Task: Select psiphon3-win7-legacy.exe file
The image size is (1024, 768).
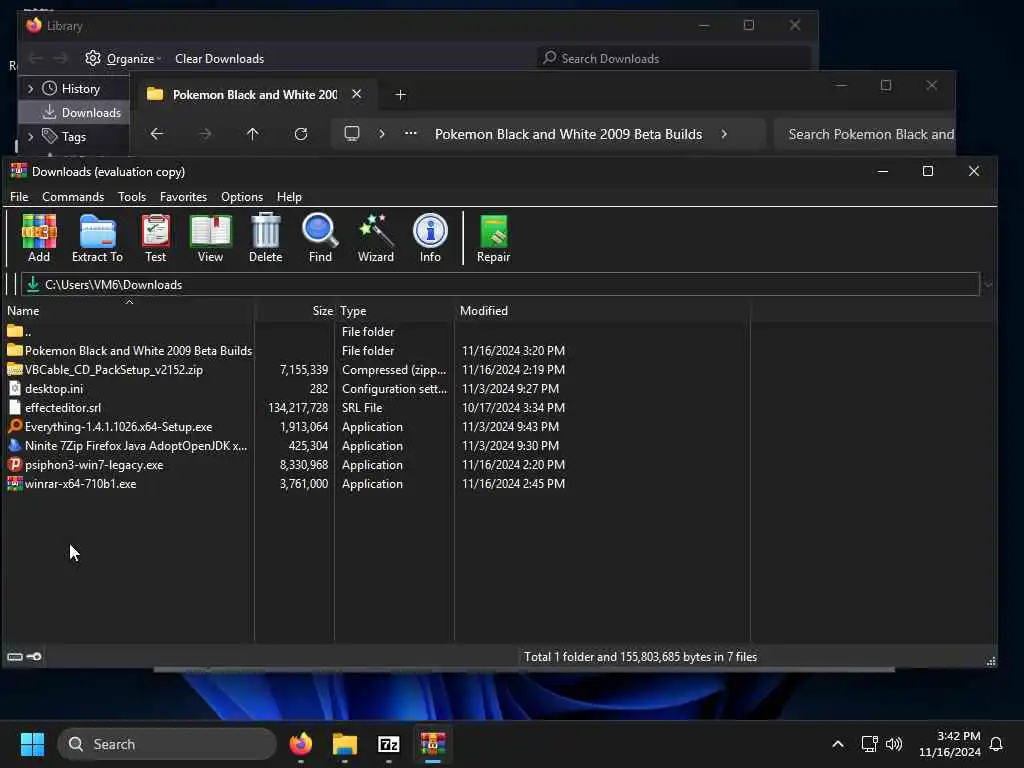Action: pyautogui.click(x=86, y=465)
